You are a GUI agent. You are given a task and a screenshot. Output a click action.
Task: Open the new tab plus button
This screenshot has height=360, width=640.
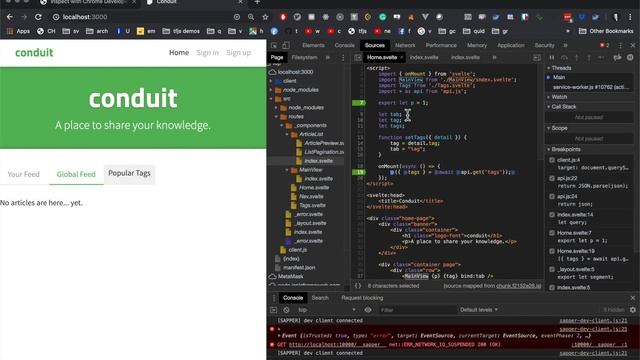click(x=257, y=2)
